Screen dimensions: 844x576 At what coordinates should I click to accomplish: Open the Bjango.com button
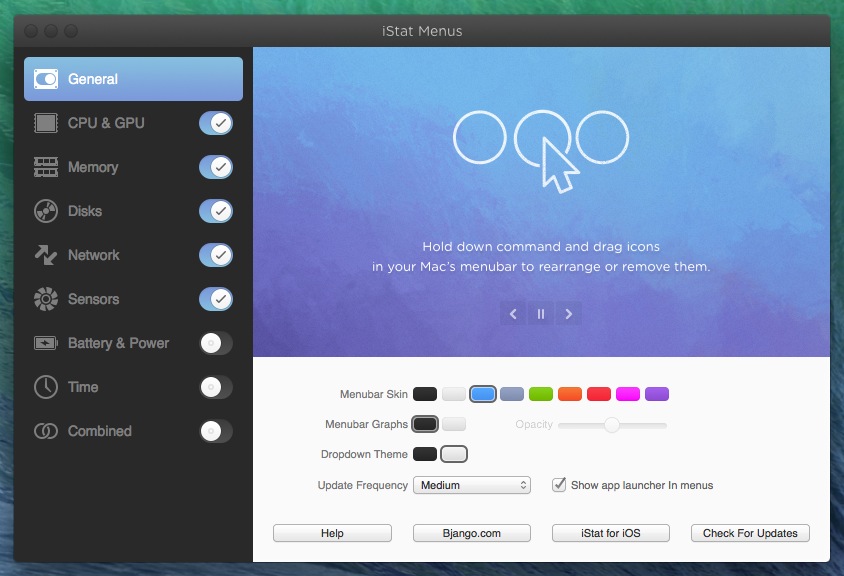tap(472, 533)
